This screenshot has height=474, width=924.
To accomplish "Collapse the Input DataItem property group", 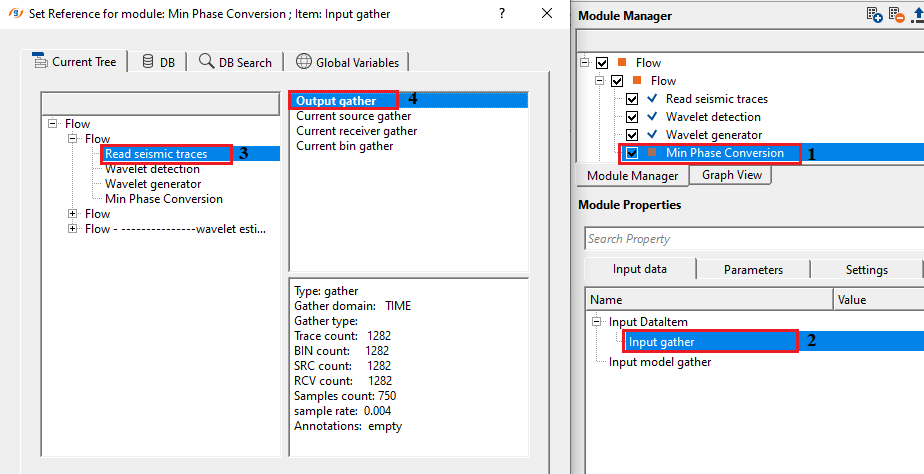I will (x=597, y=322).
